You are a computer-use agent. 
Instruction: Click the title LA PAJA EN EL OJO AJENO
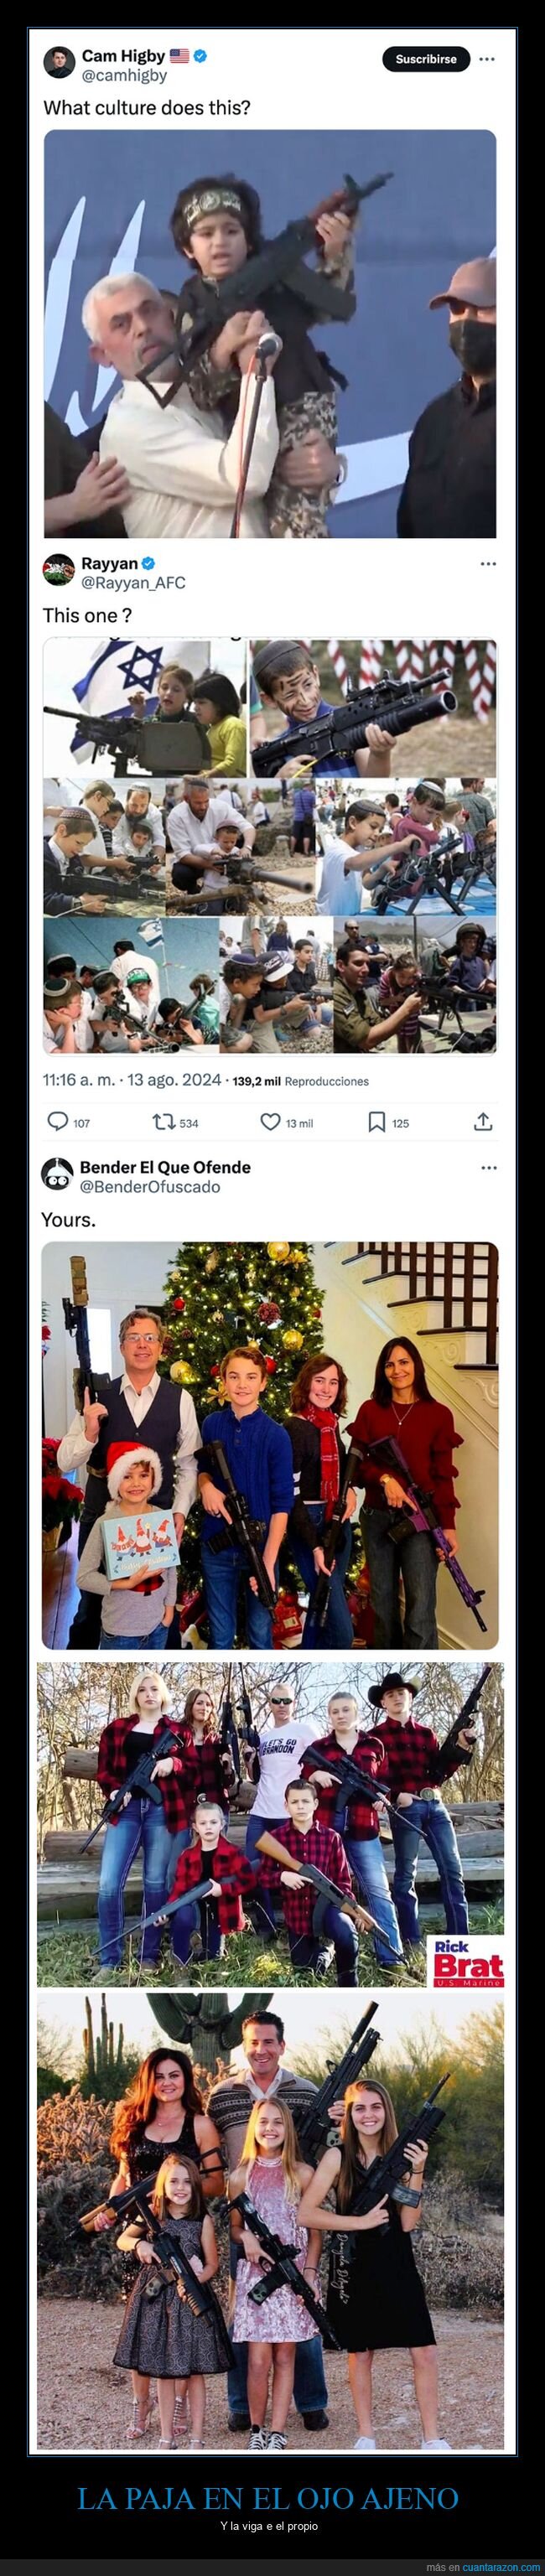(x=268, y=2497)
